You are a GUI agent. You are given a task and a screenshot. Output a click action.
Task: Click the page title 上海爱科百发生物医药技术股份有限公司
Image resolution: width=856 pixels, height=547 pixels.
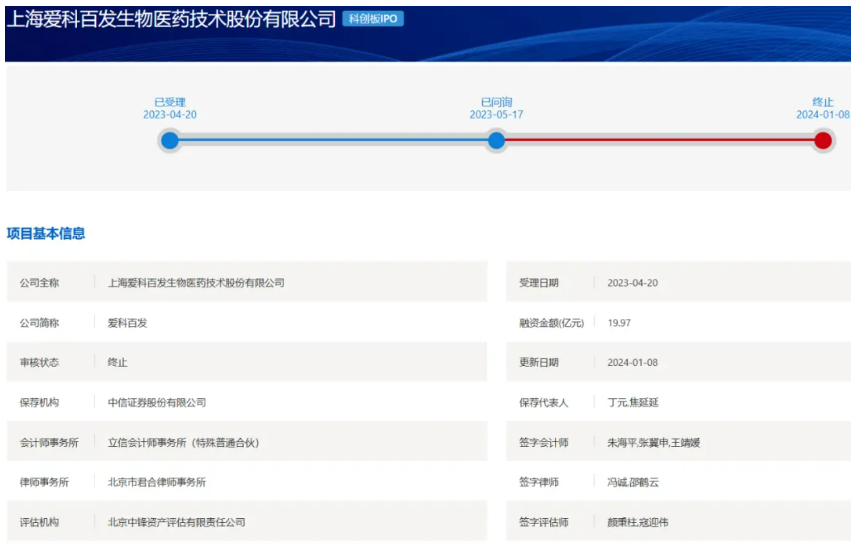(171, 19)
